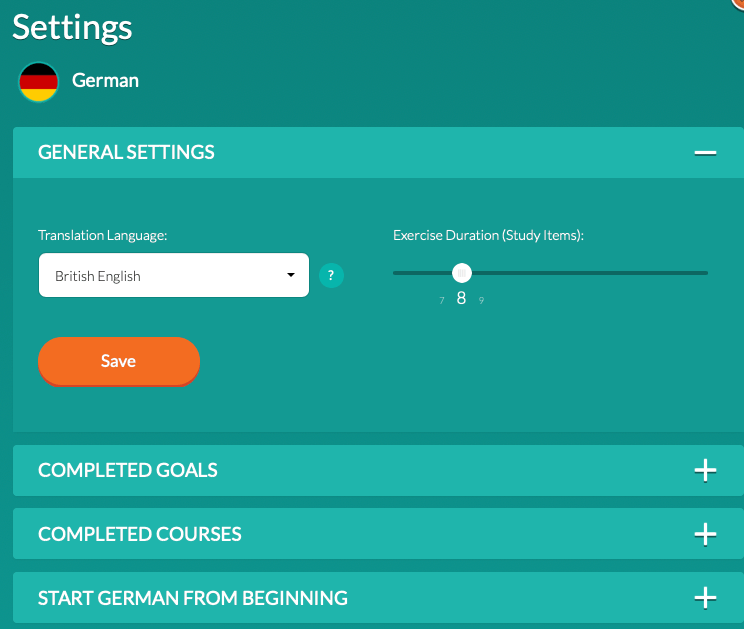Click the Settings page heading
This screenshot has width=744, height=629.
click(x=72, y=27)
